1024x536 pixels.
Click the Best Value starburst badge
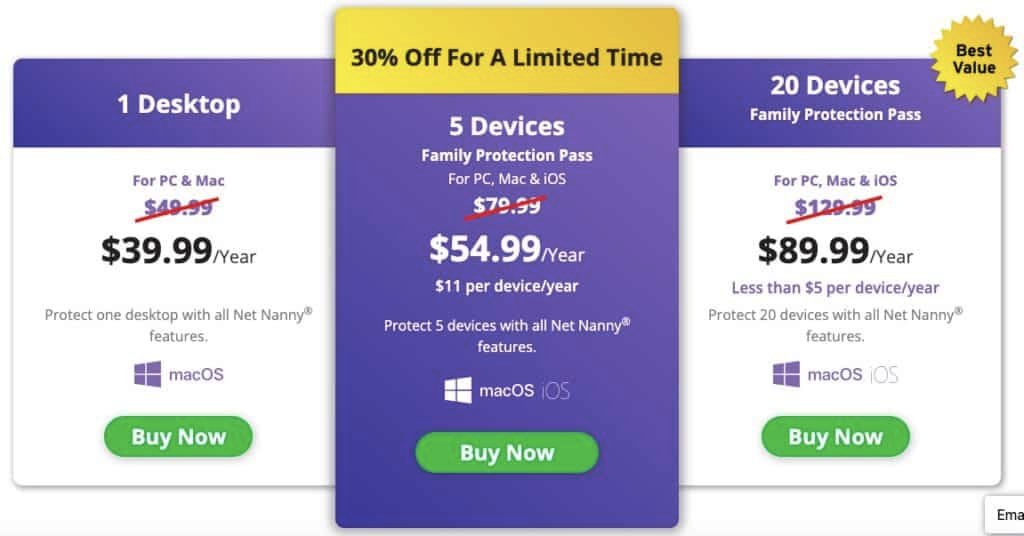[974, 59]
